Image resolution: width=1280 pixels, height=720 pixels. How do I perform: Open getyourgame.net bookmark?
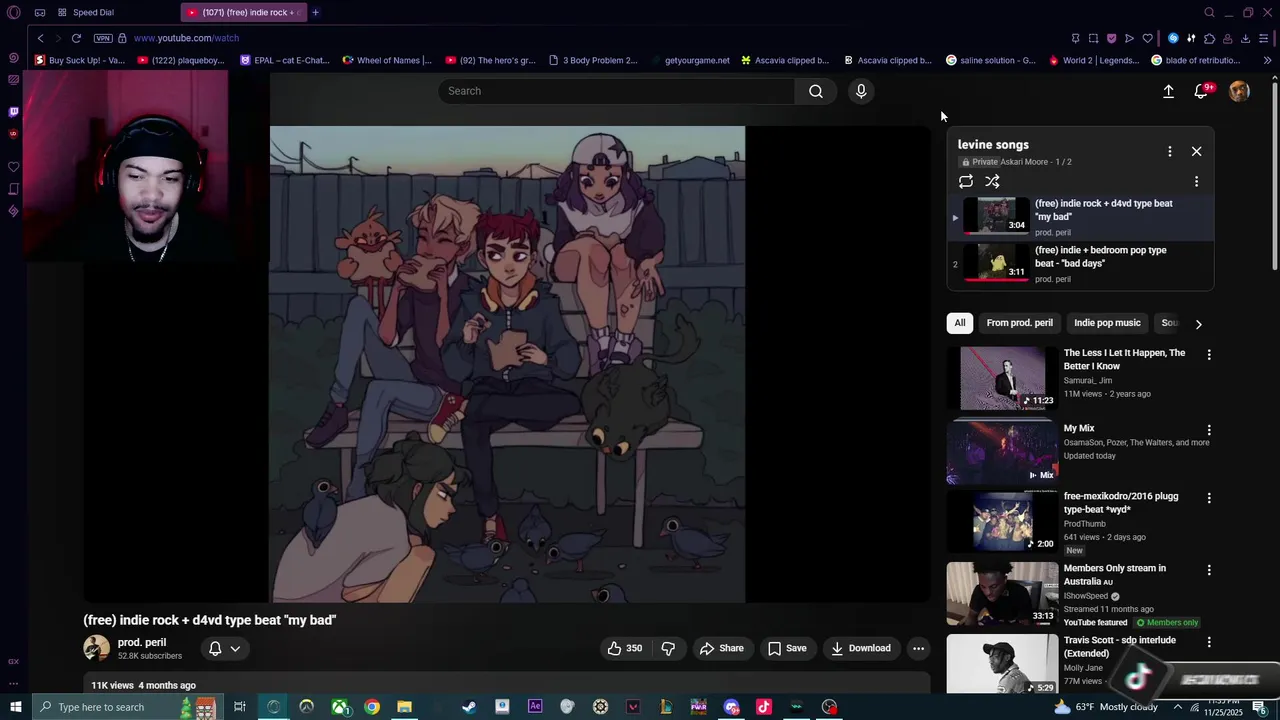(689, 60)
